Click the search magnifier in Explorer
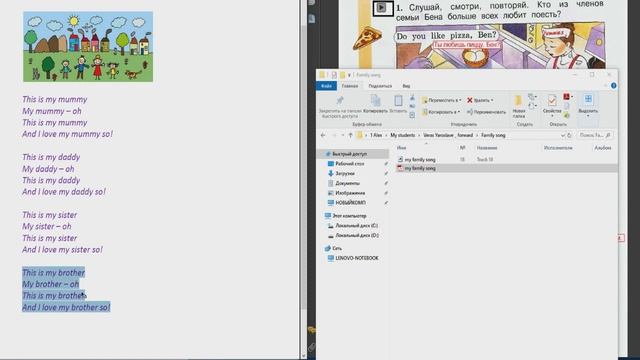Viewport: 640px width, 360px height. point(608,135)
